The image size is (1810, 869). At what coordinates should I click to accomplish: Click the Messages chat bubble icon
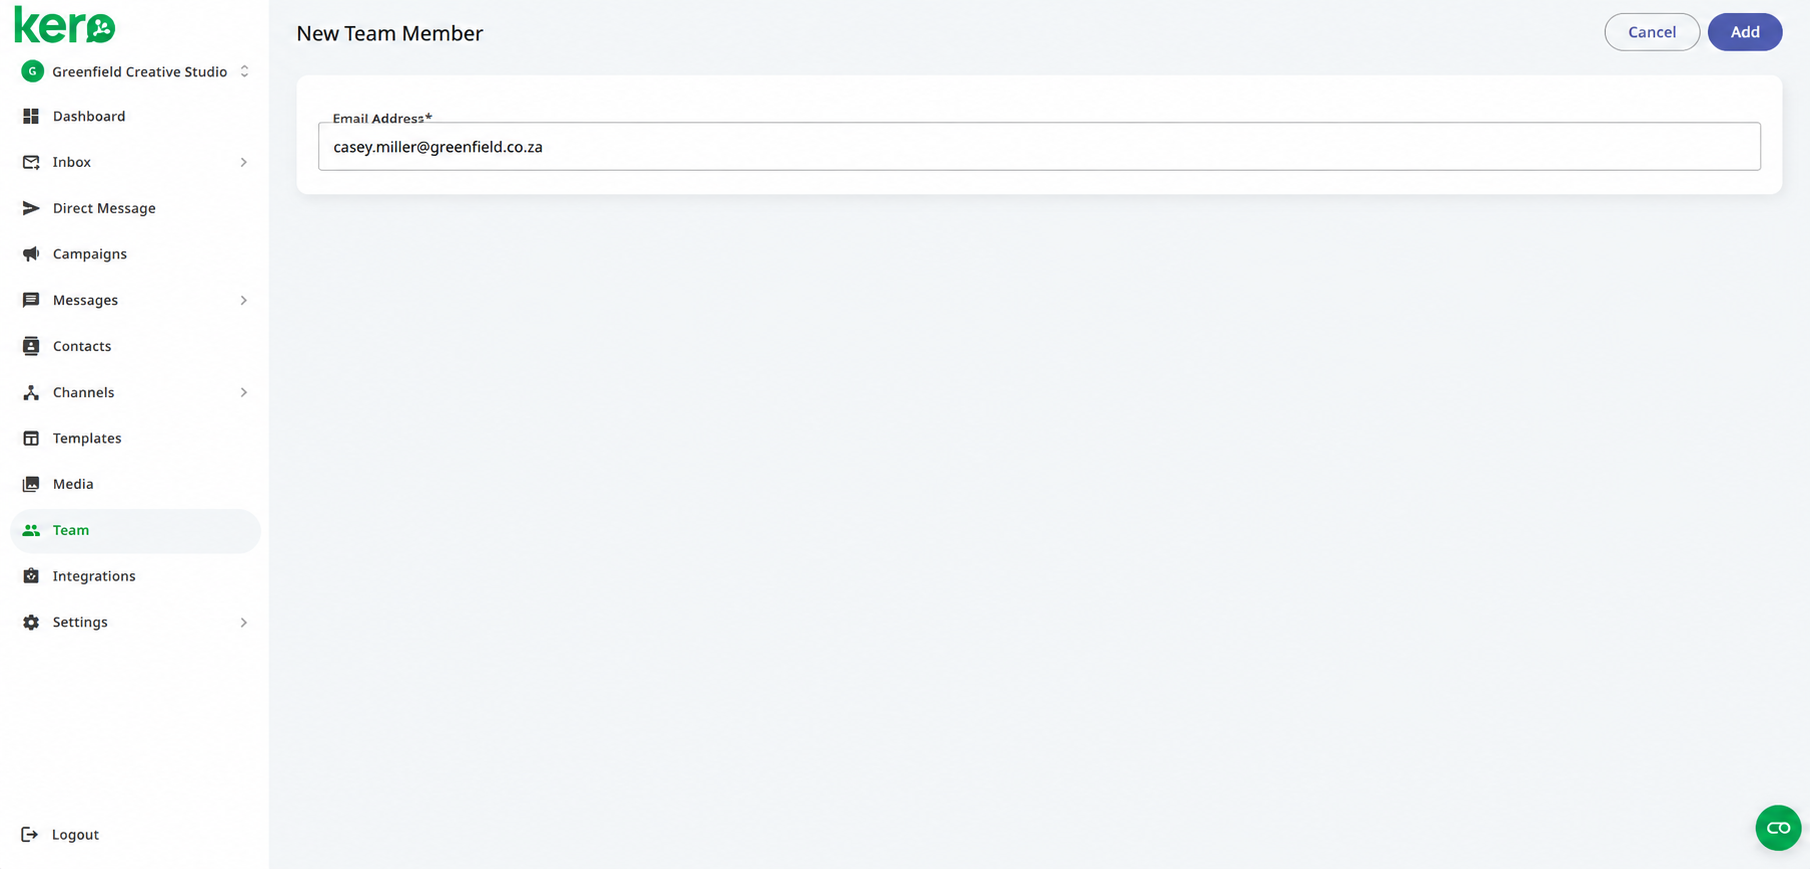[x=31, y=300]
